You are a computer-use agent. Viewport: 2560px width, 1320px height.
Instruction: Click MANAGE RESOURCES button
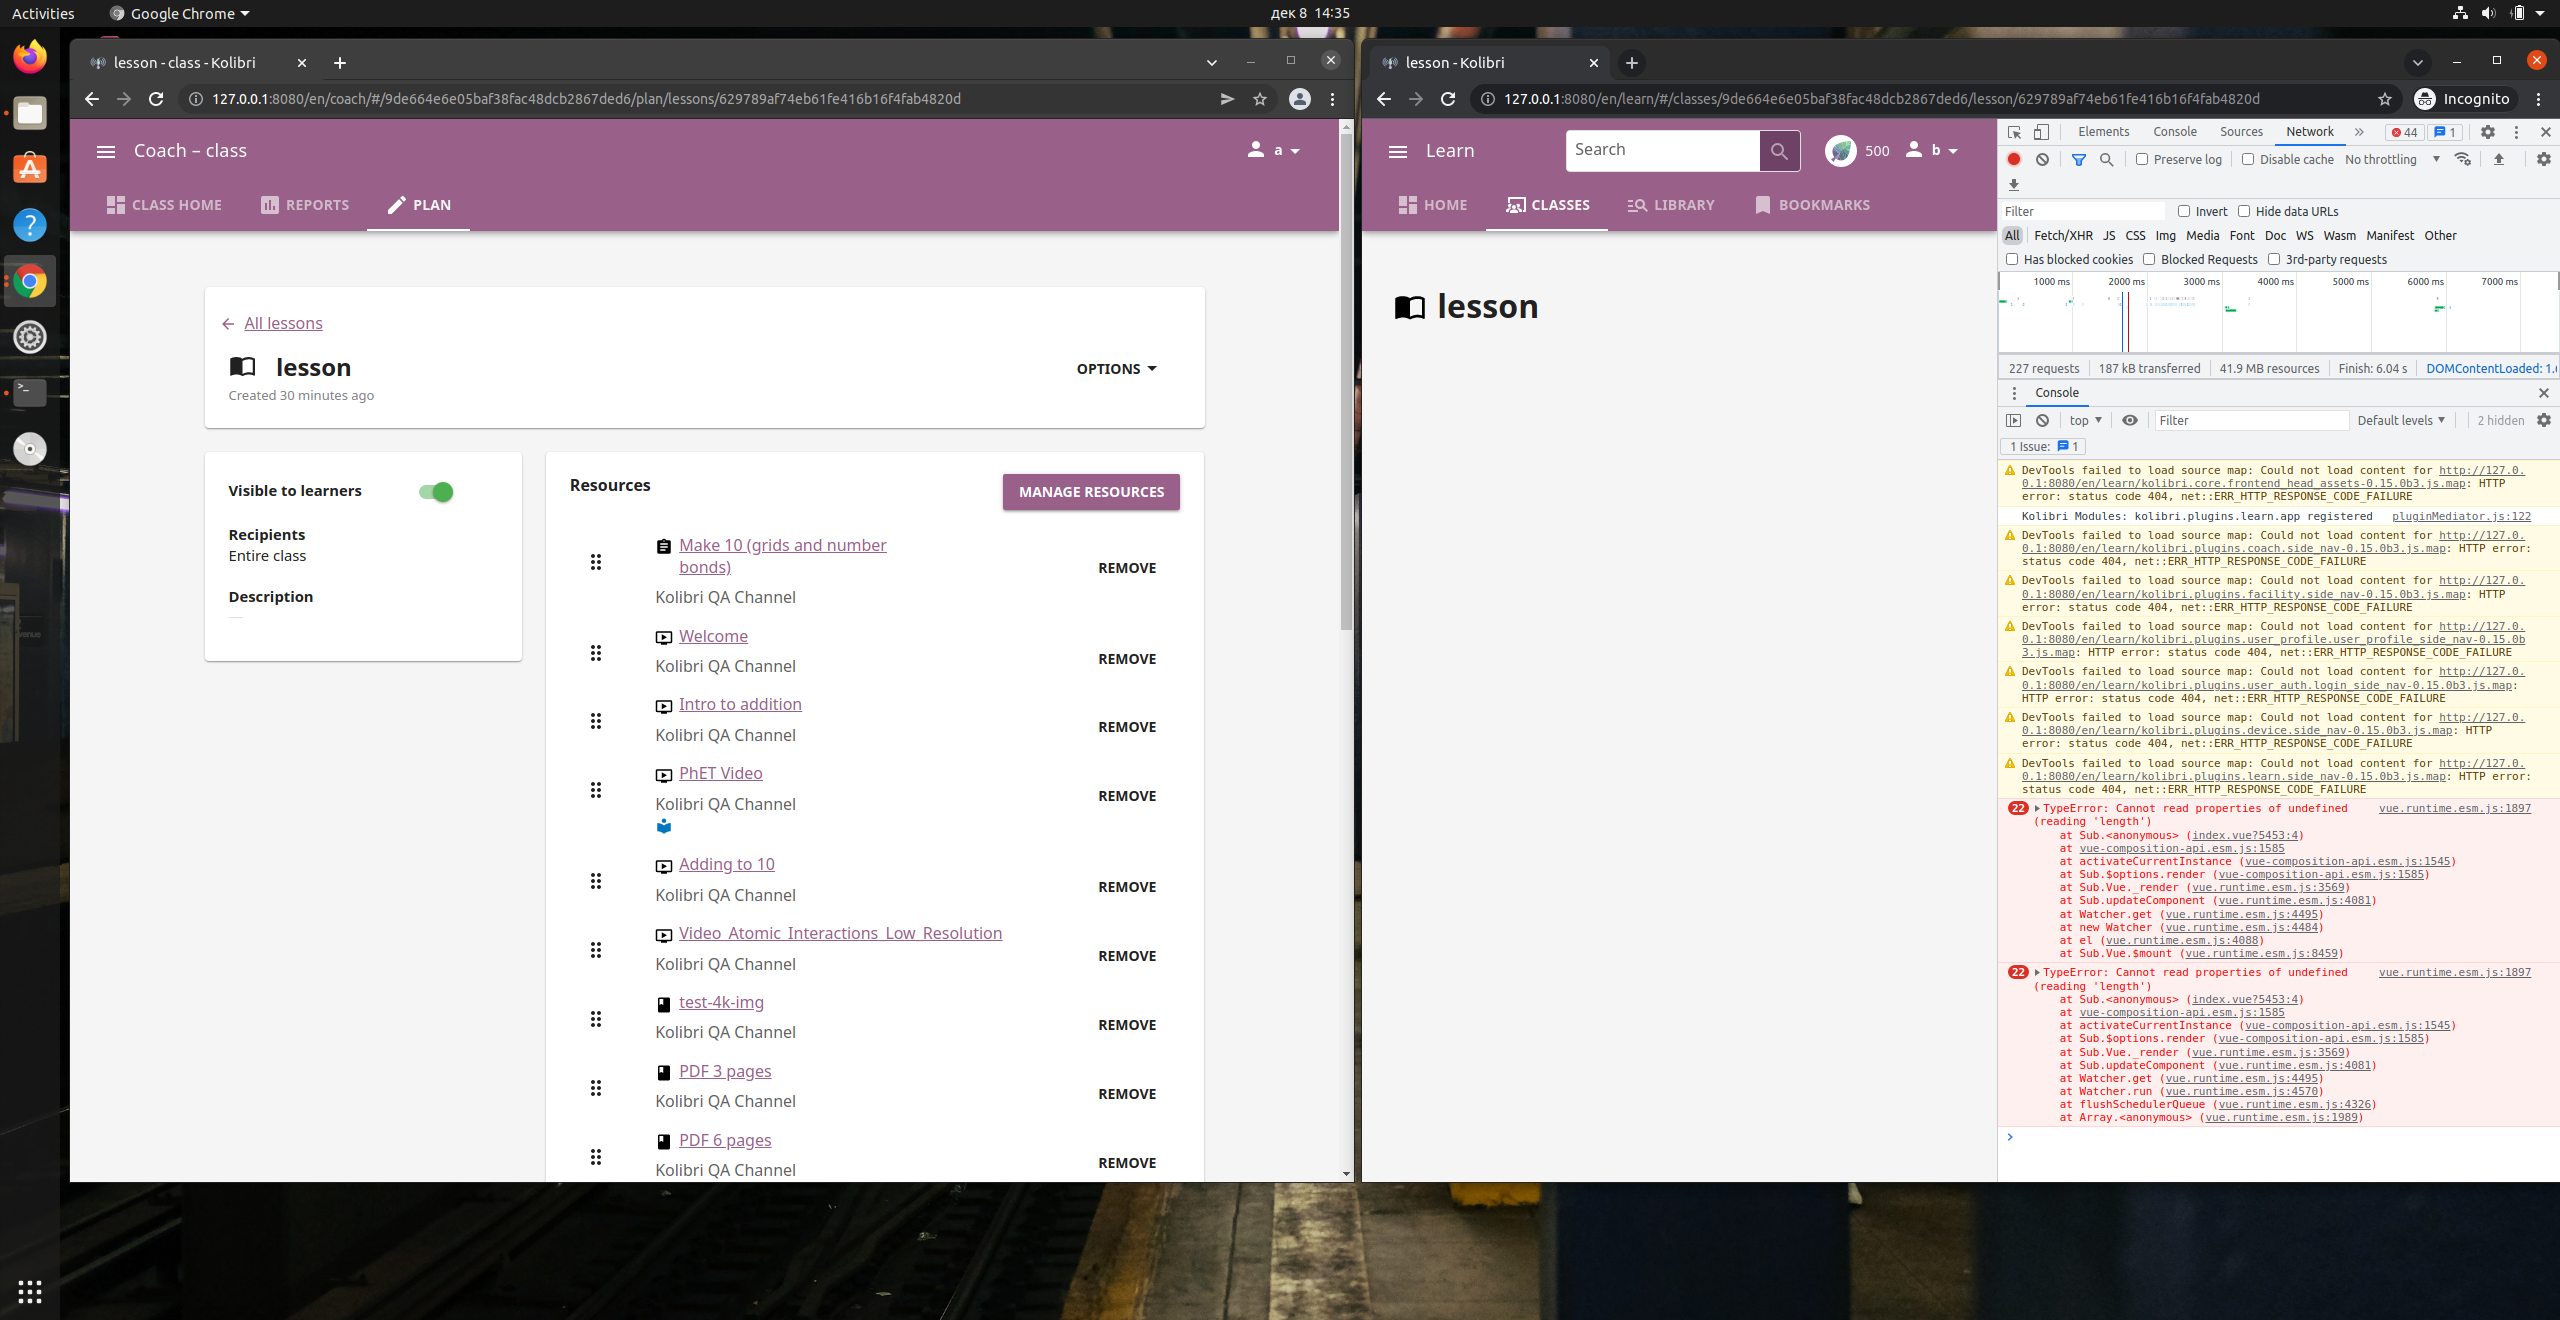pyautogui.click(x=1091, y=492)
